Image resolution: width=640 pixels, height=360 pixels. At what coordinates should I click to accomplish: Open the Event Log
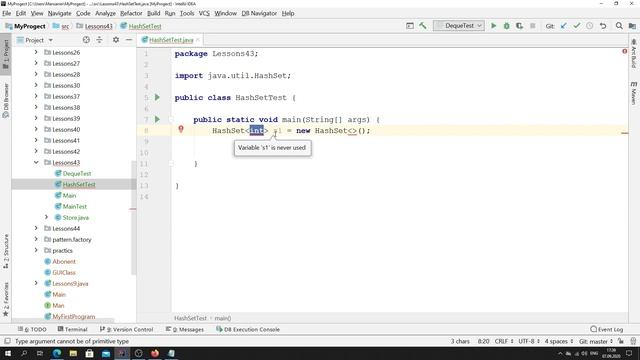(607, 329)
